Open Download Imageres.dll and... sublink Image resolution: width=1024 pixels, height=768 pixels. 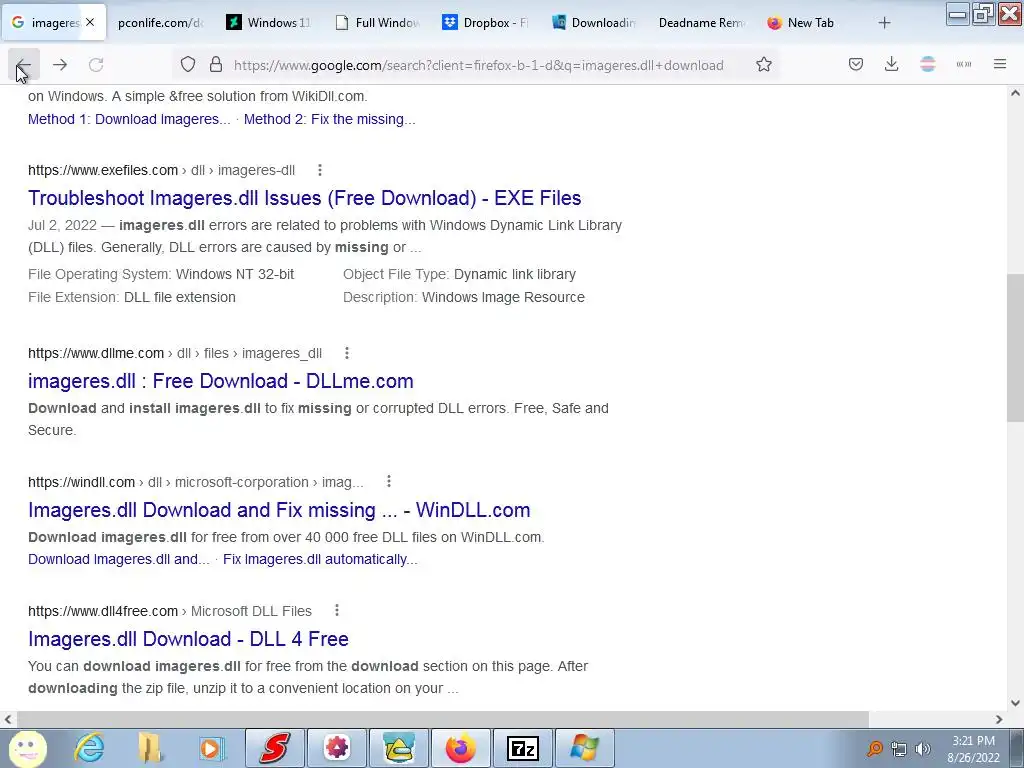tap(119, 560)
